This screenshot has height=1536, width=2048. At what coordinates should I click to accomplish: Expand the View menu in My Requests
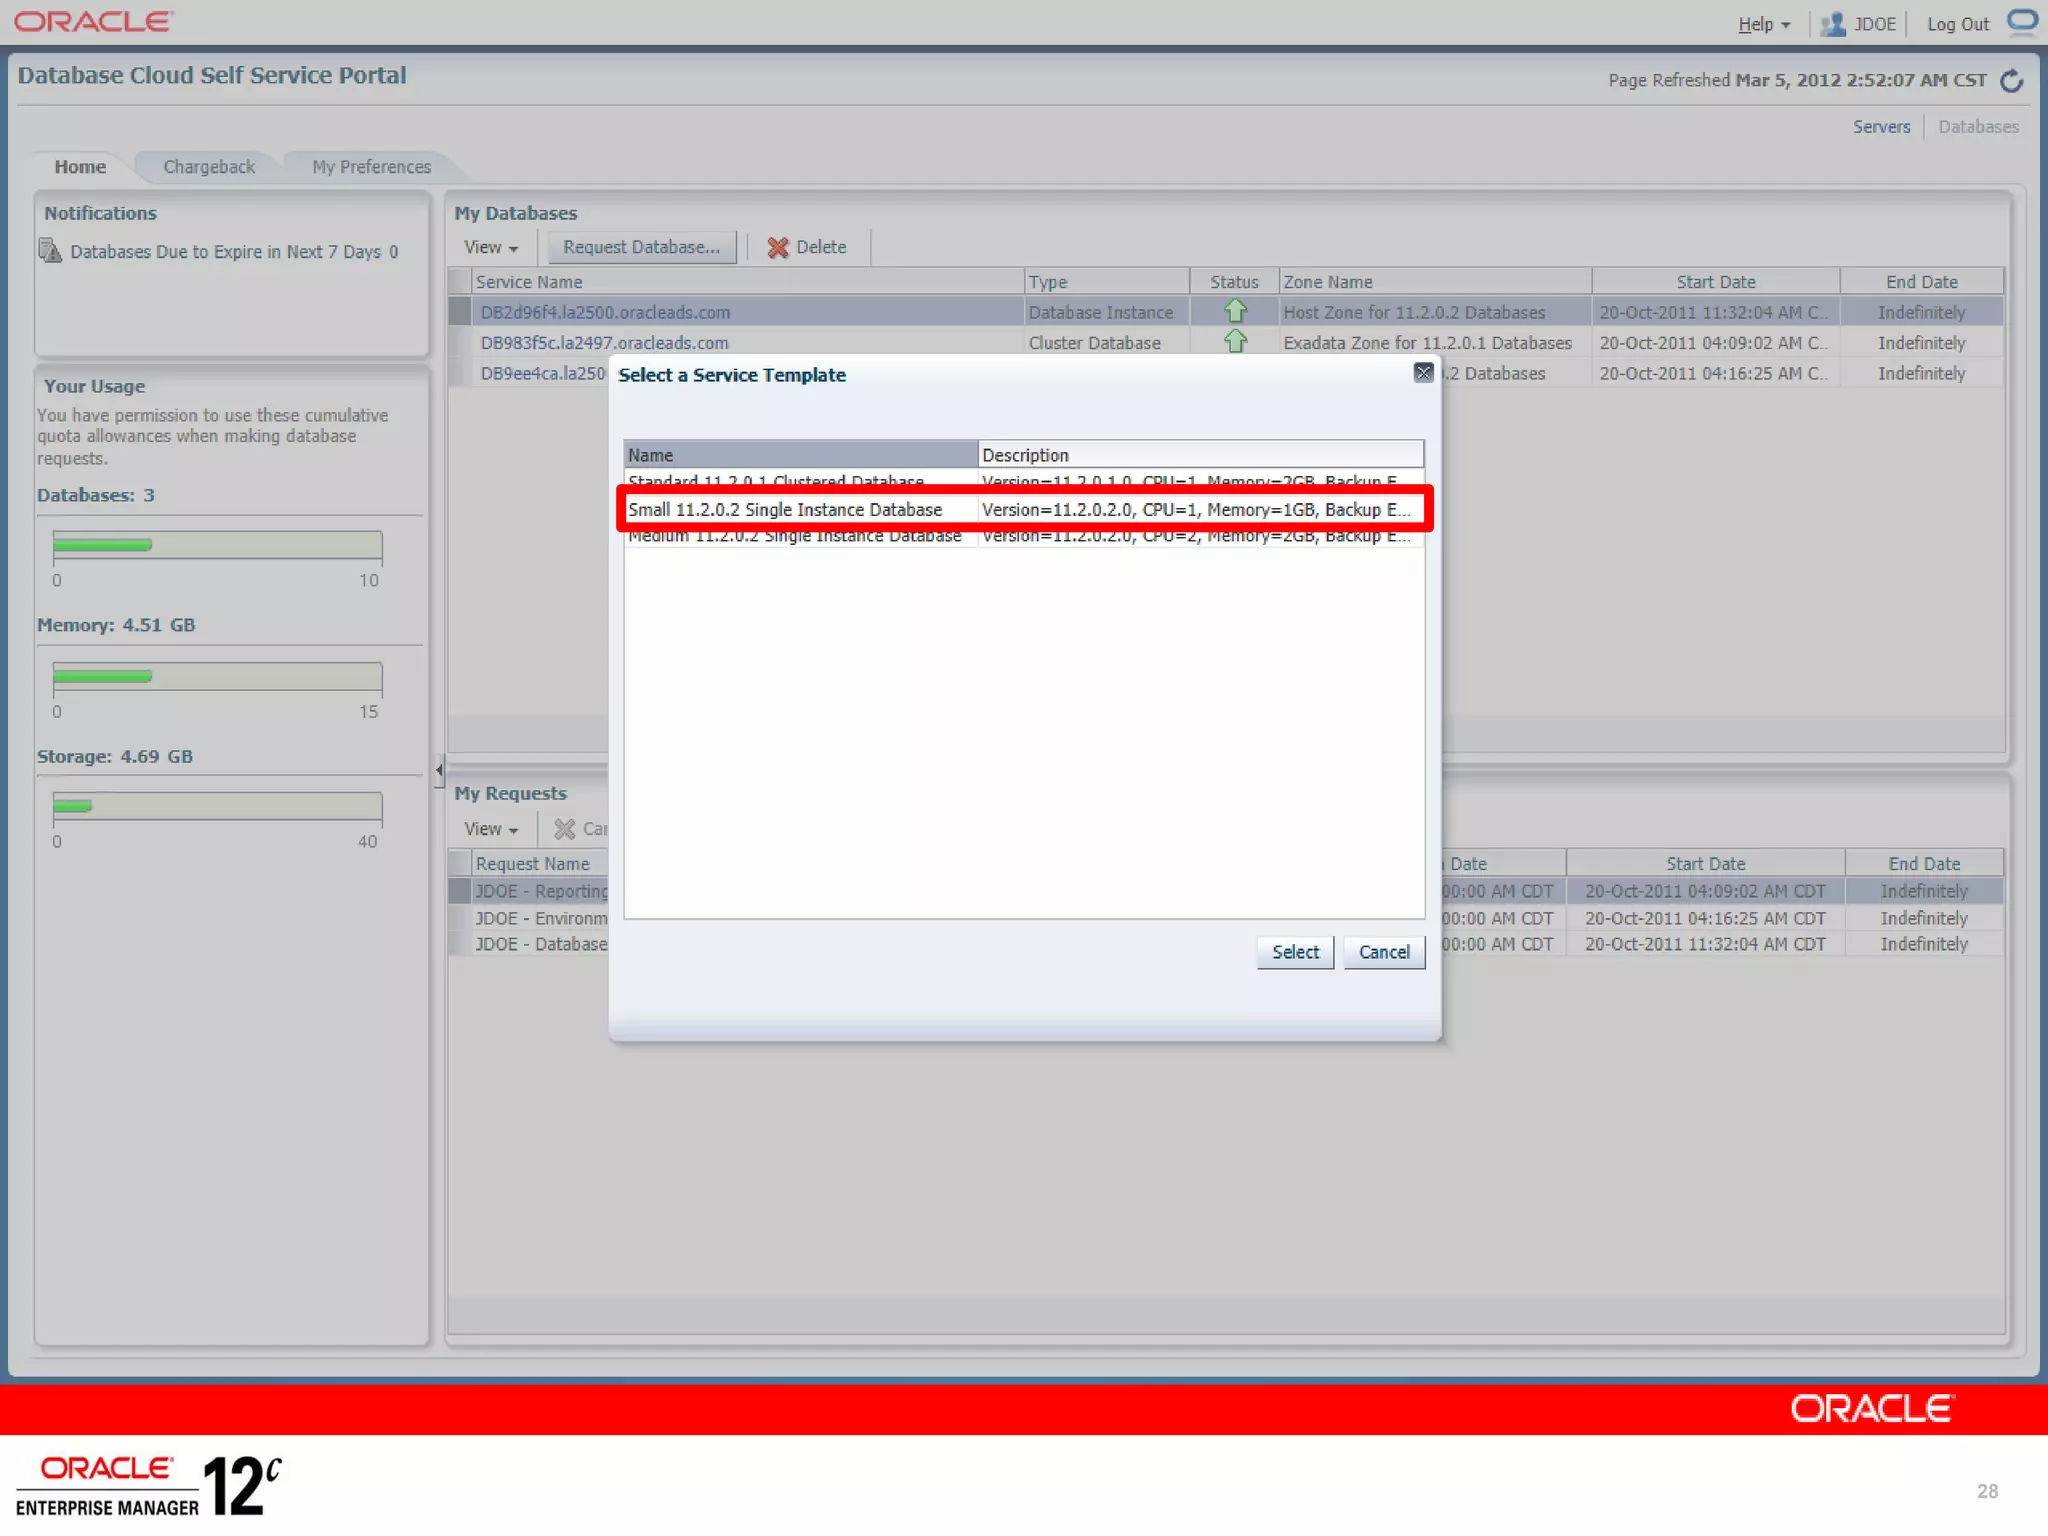click(x=490, y=829)
